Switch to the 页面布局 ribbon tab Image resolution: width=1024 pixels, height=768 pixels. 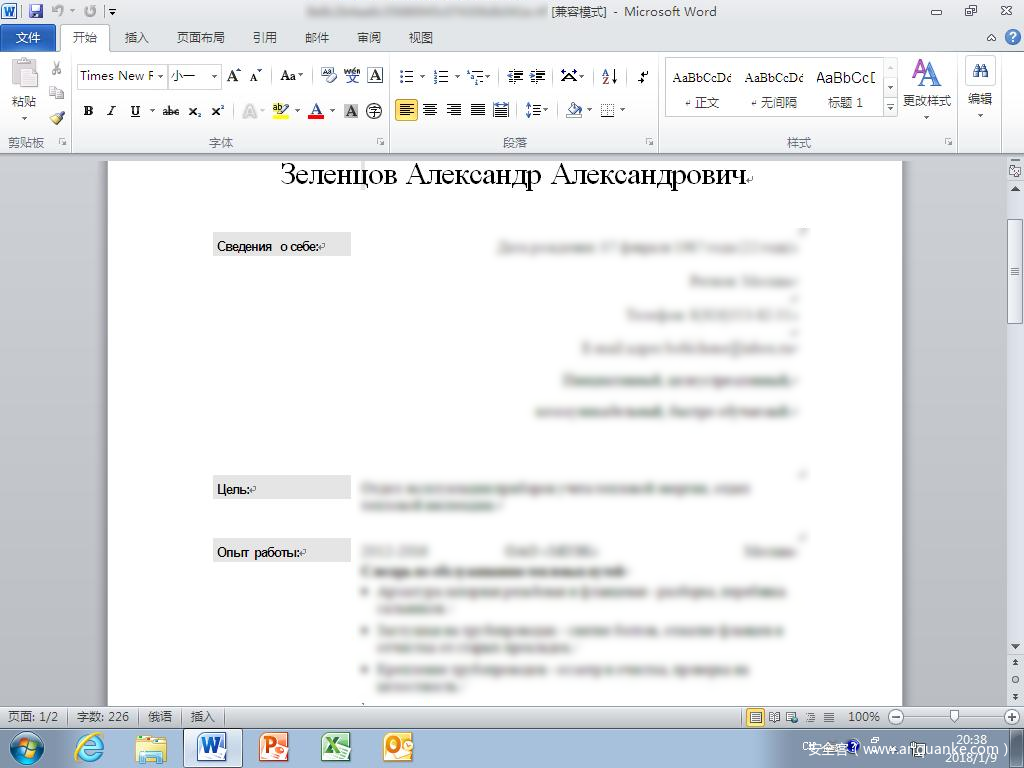point(200,38)
